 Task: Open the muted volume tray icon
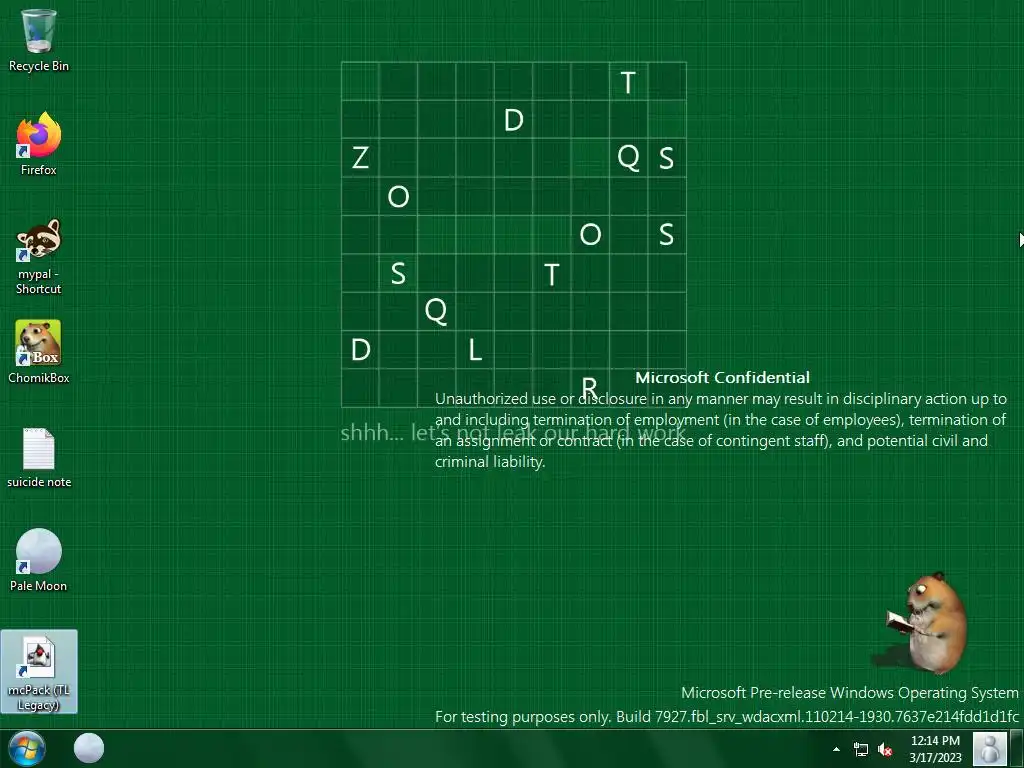[x=885, y=749]
